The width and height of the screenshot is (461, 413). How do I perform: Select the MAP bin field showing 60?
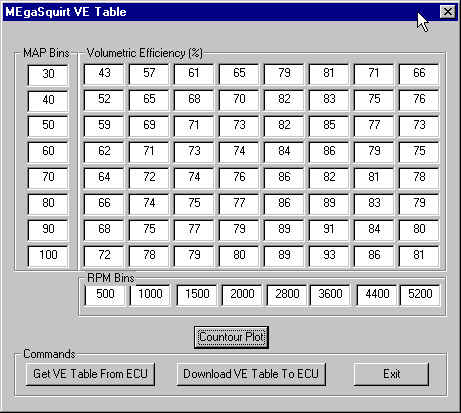48,152
